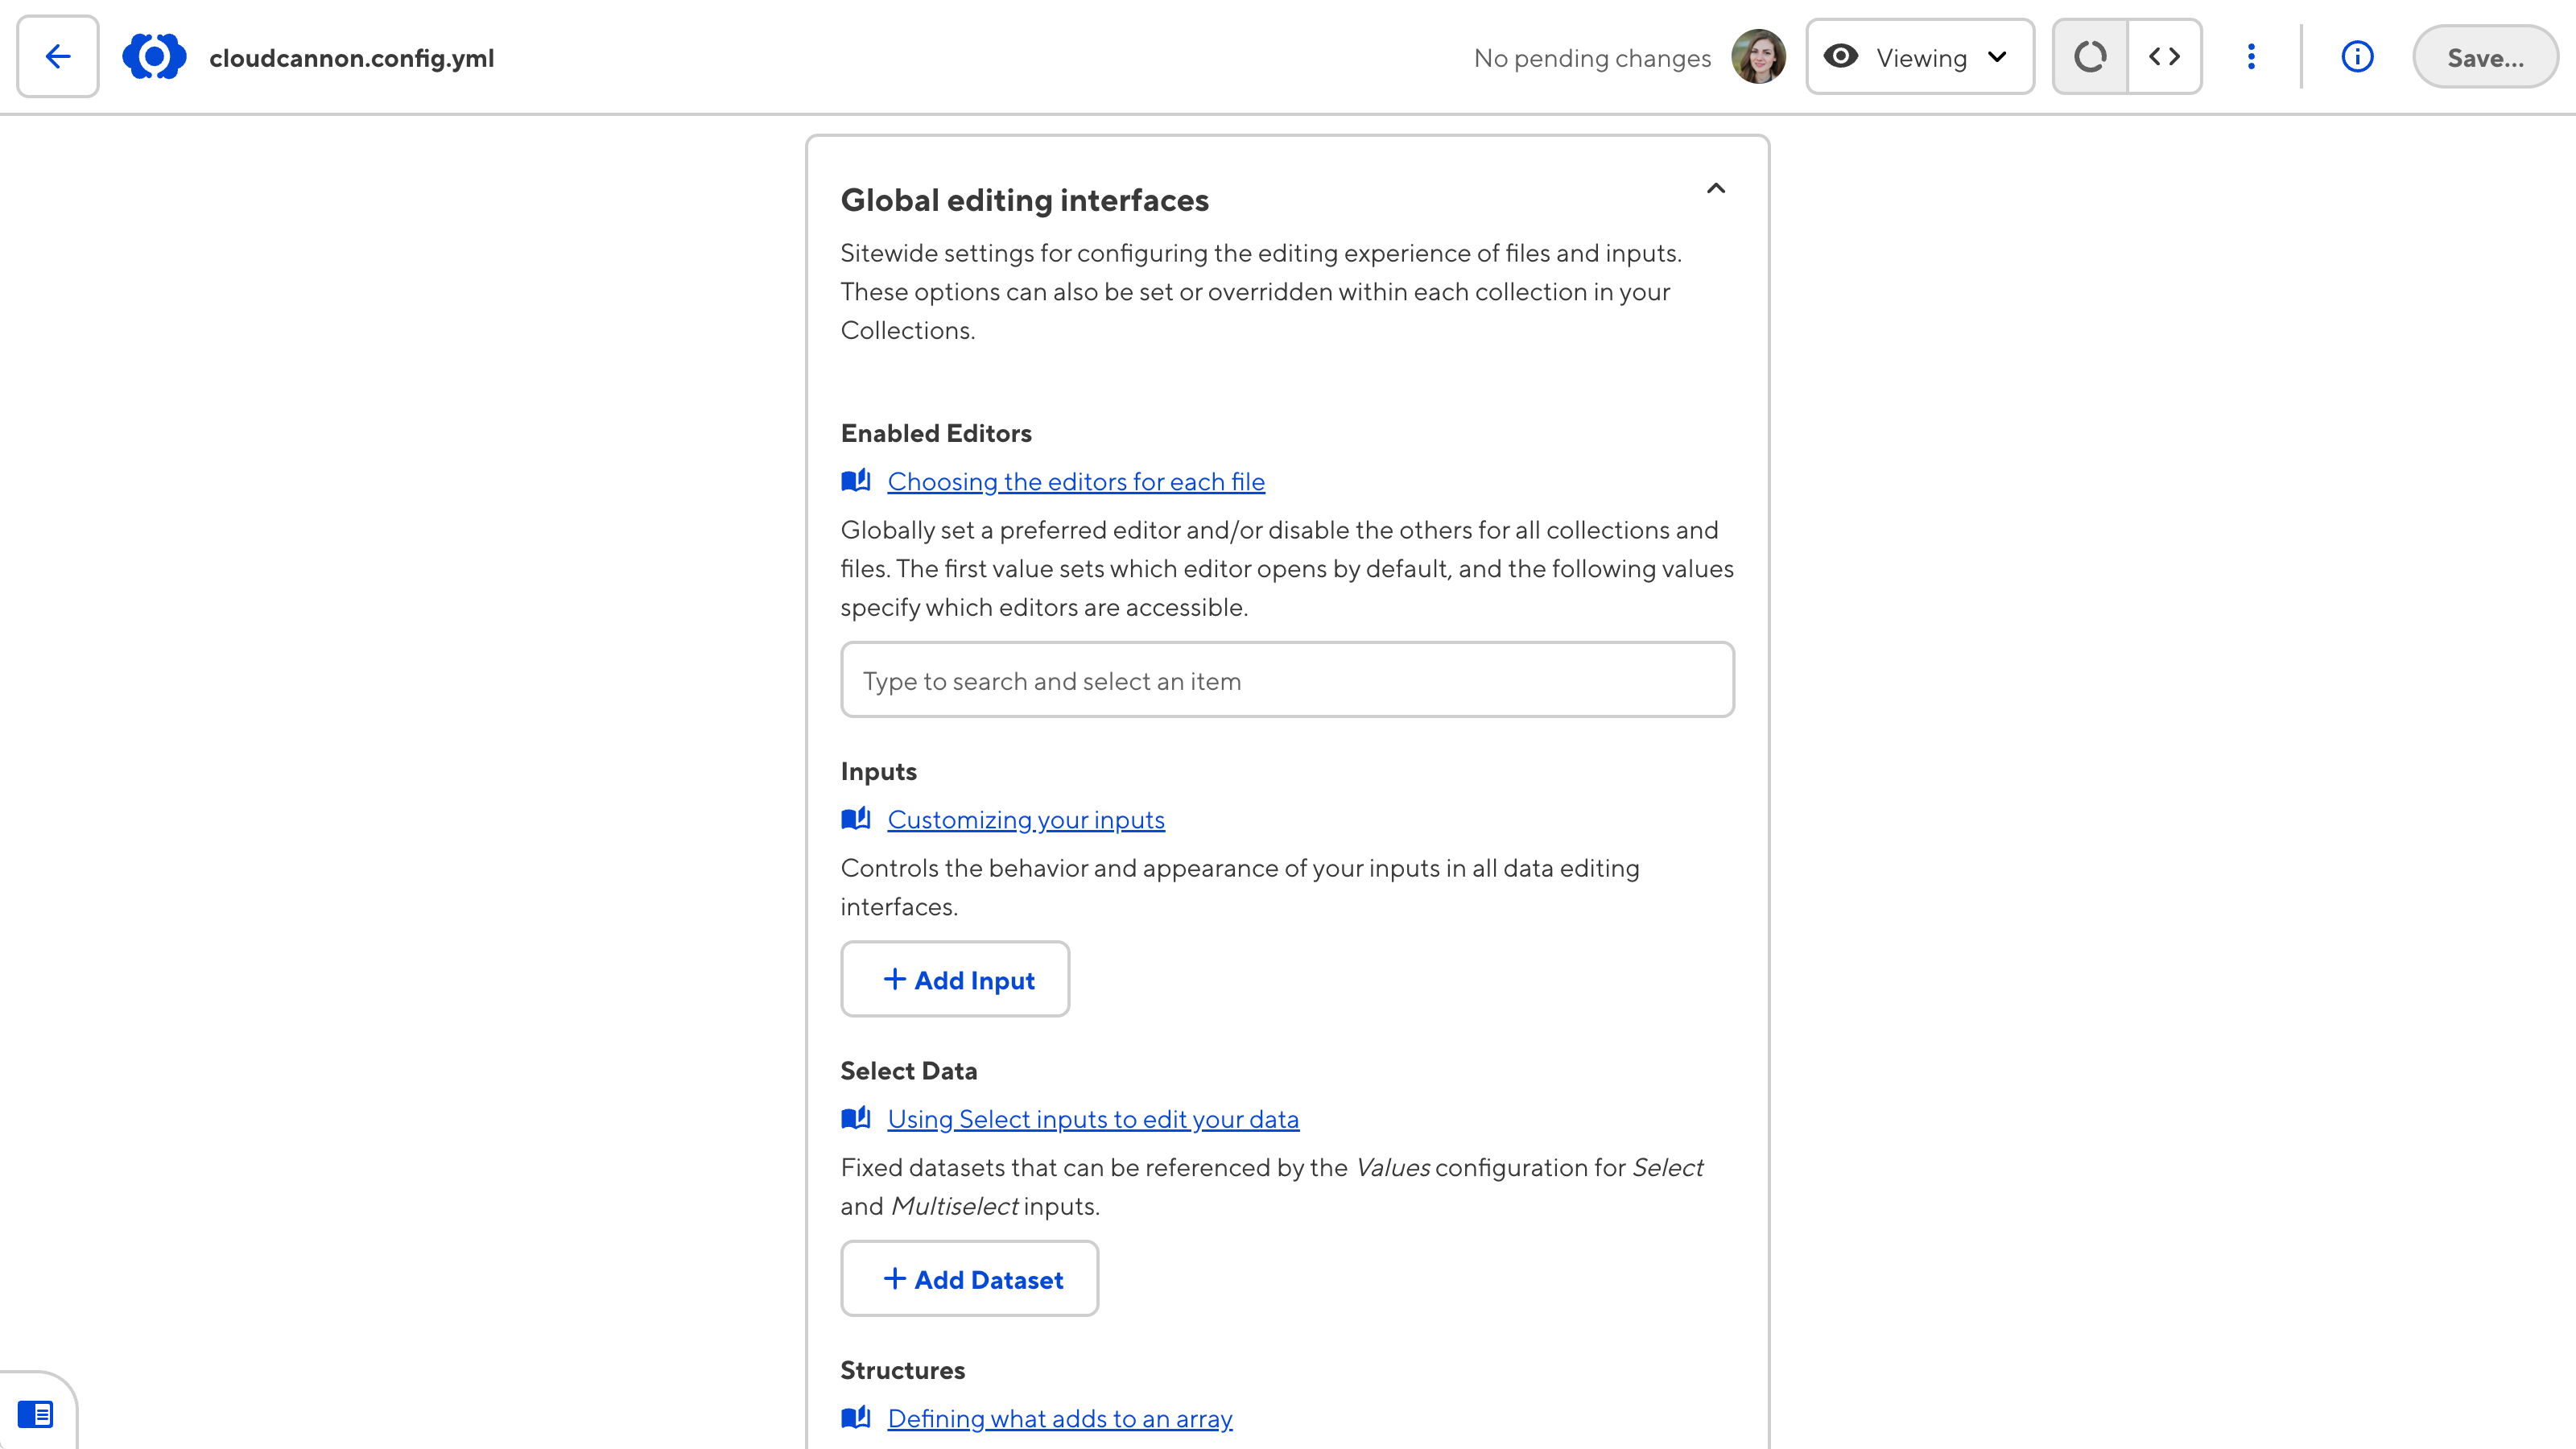Click Using Select inputs to edit your data
The height and width of the screenshot is (1449, 2576).
[1092, 1118]
